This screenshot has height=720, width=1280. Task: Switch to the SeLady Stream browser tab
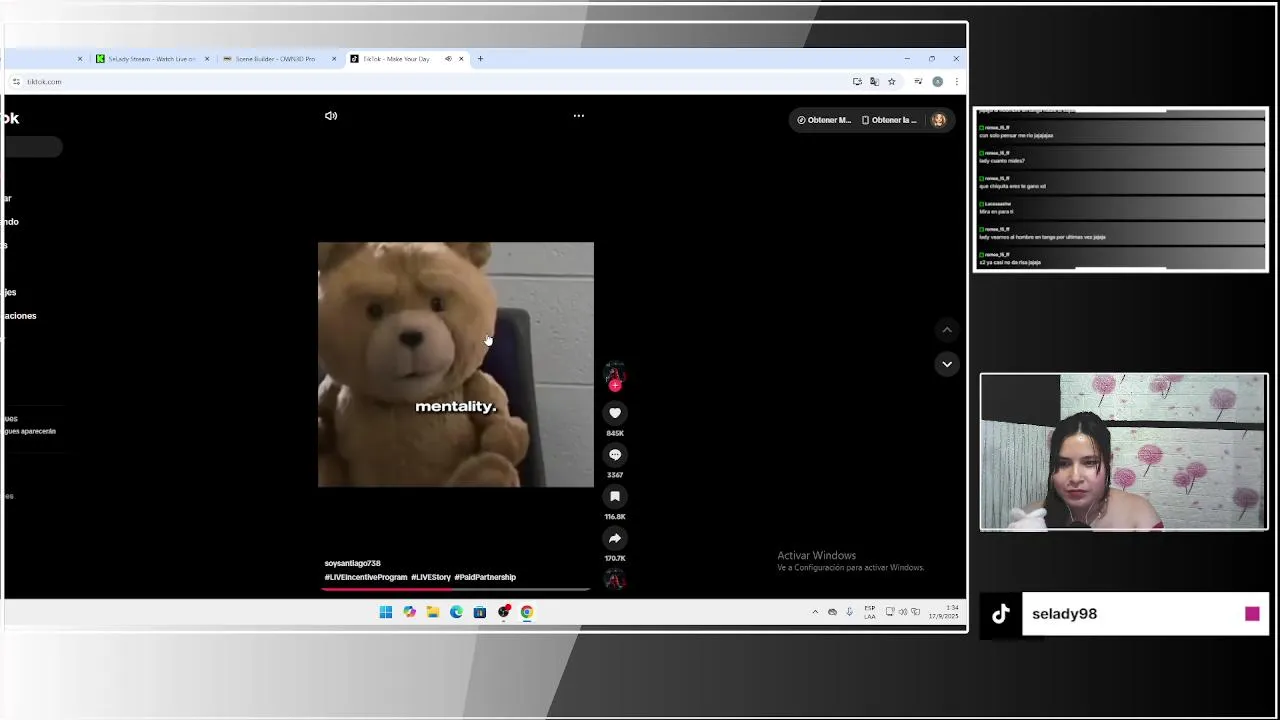click(x=151, y=59)
